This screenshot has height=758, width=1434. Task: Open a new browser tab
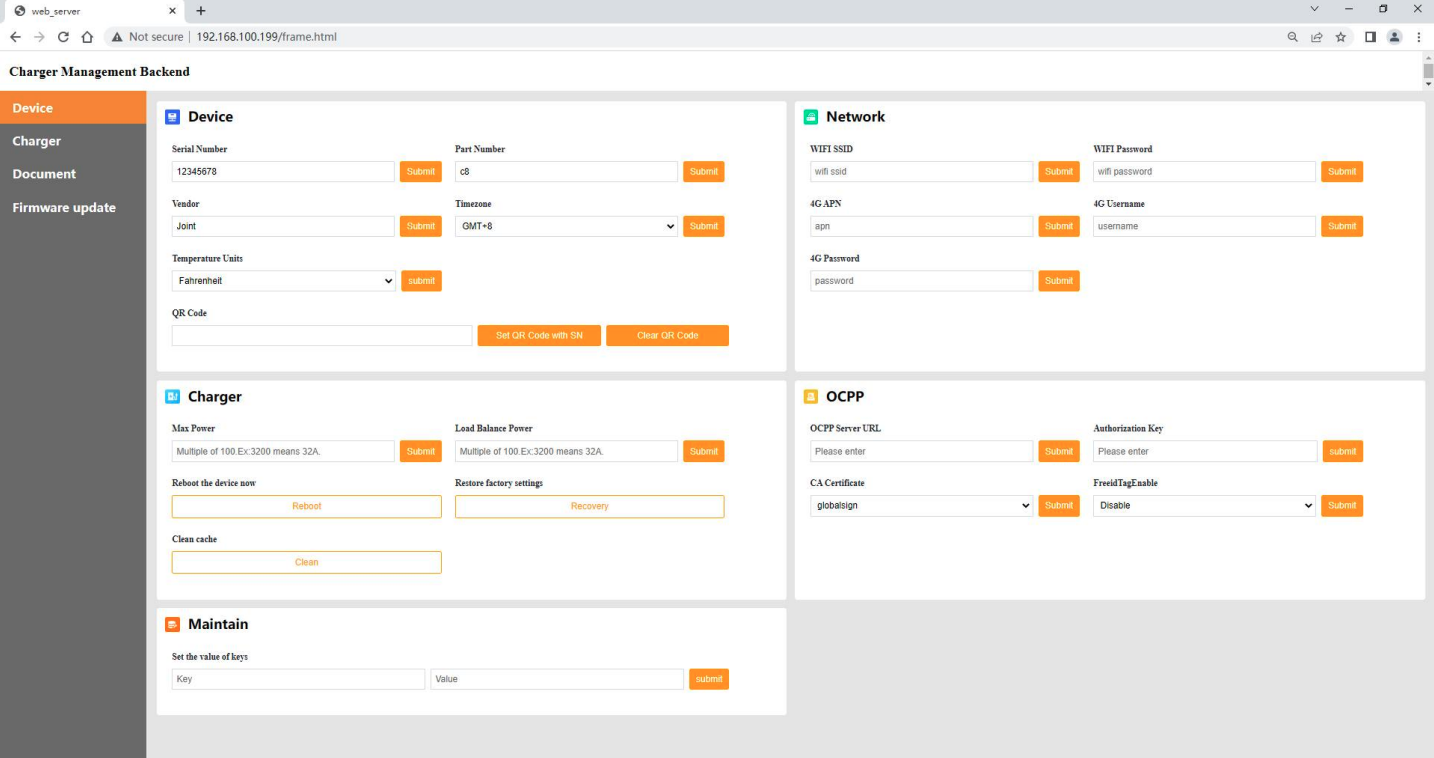click(x=201, y=11)
